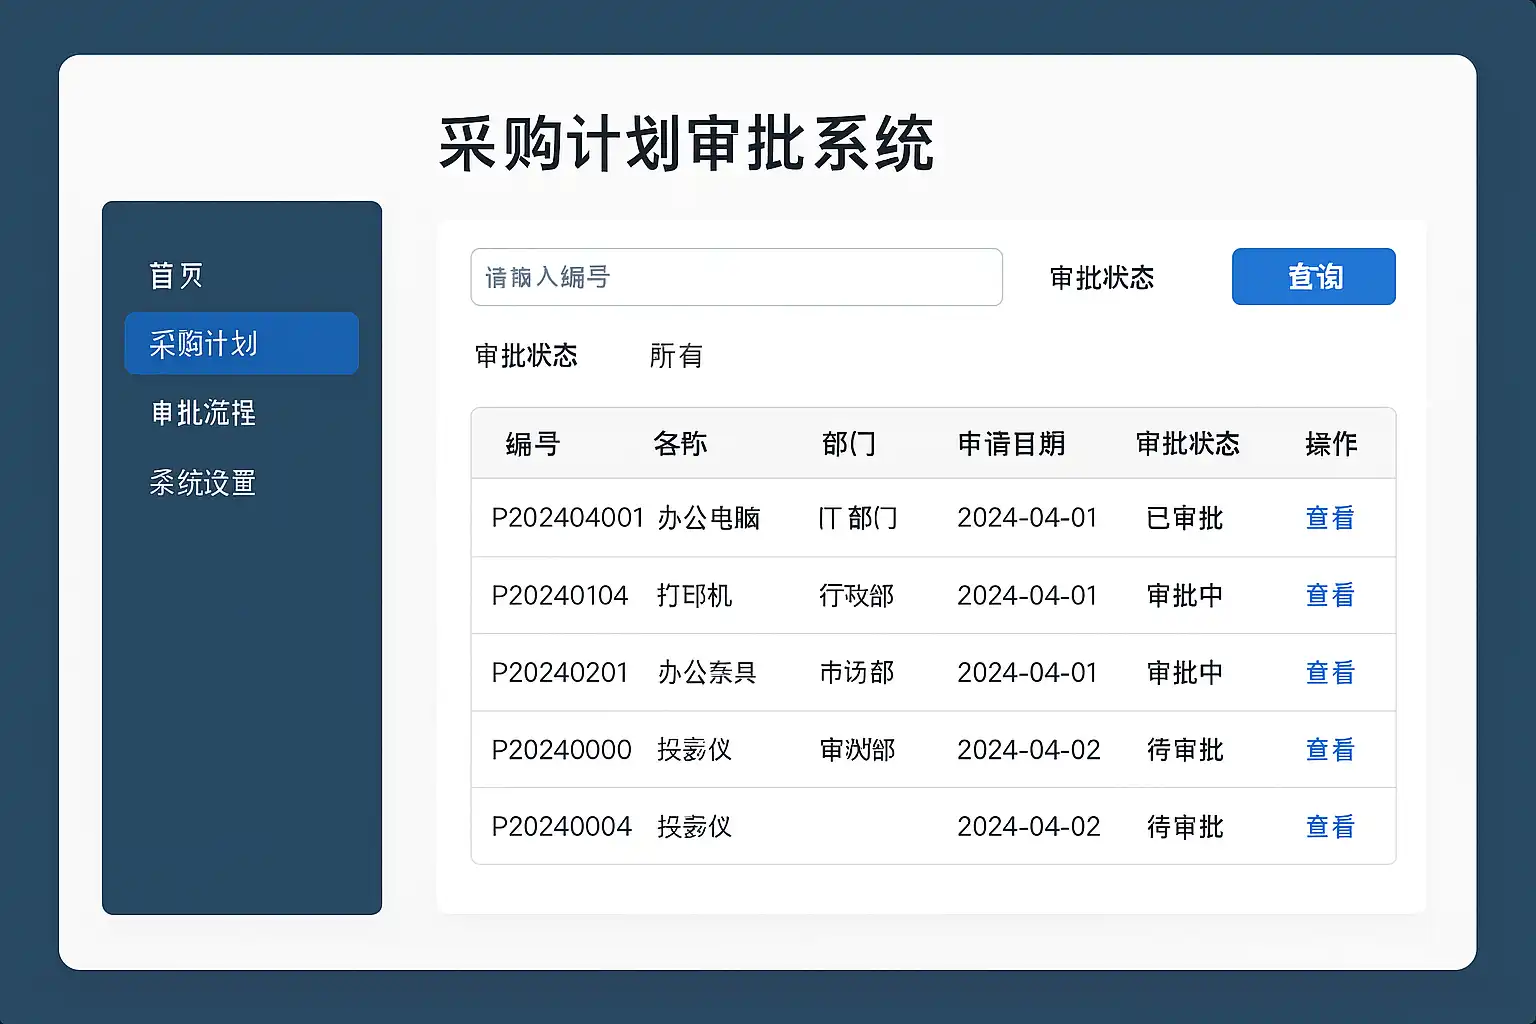Select the P20240104 number cell
Image resolution: width=1536 pixels, height=1024 pixels.
560,595
